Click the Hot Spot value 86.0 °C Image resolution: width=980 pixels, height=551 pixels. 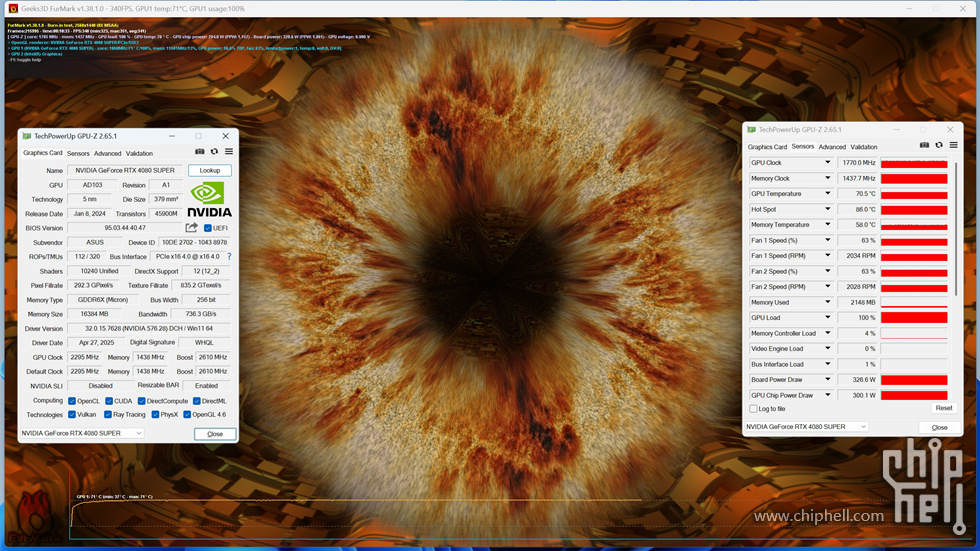coord(857,209)
